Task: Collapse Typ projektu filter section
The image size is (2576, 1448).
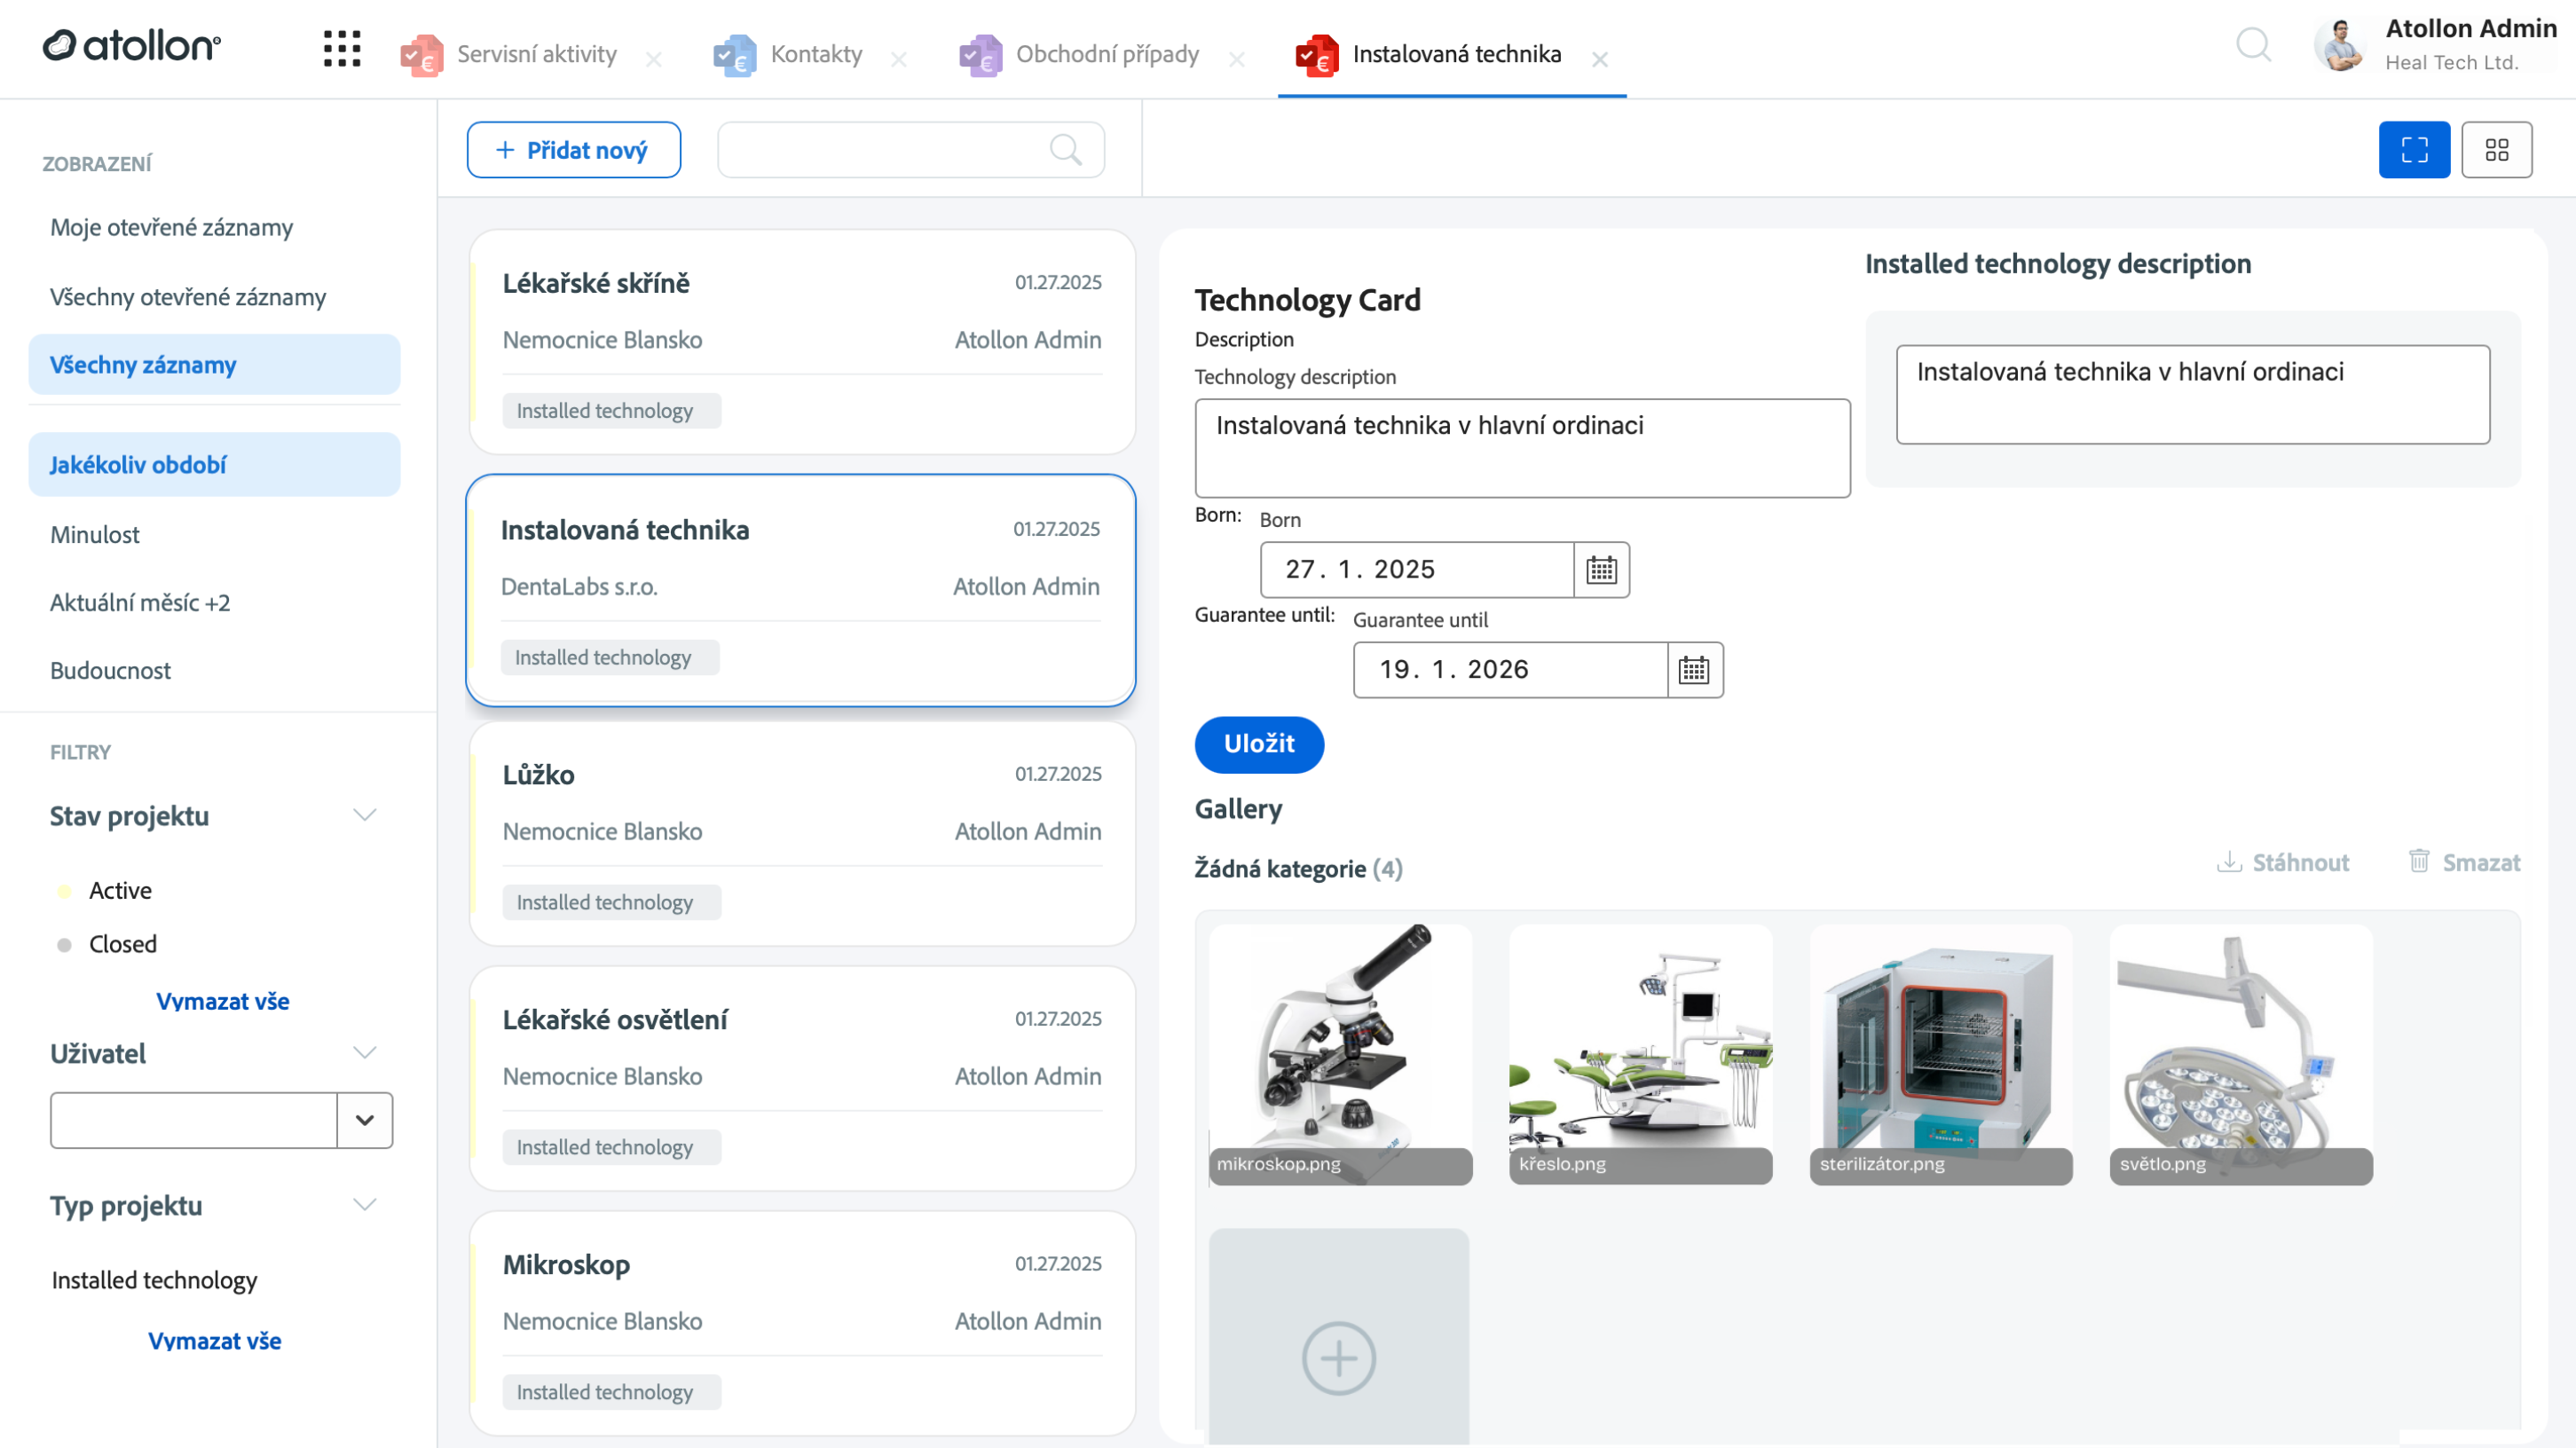Action: coord(365,1205)
